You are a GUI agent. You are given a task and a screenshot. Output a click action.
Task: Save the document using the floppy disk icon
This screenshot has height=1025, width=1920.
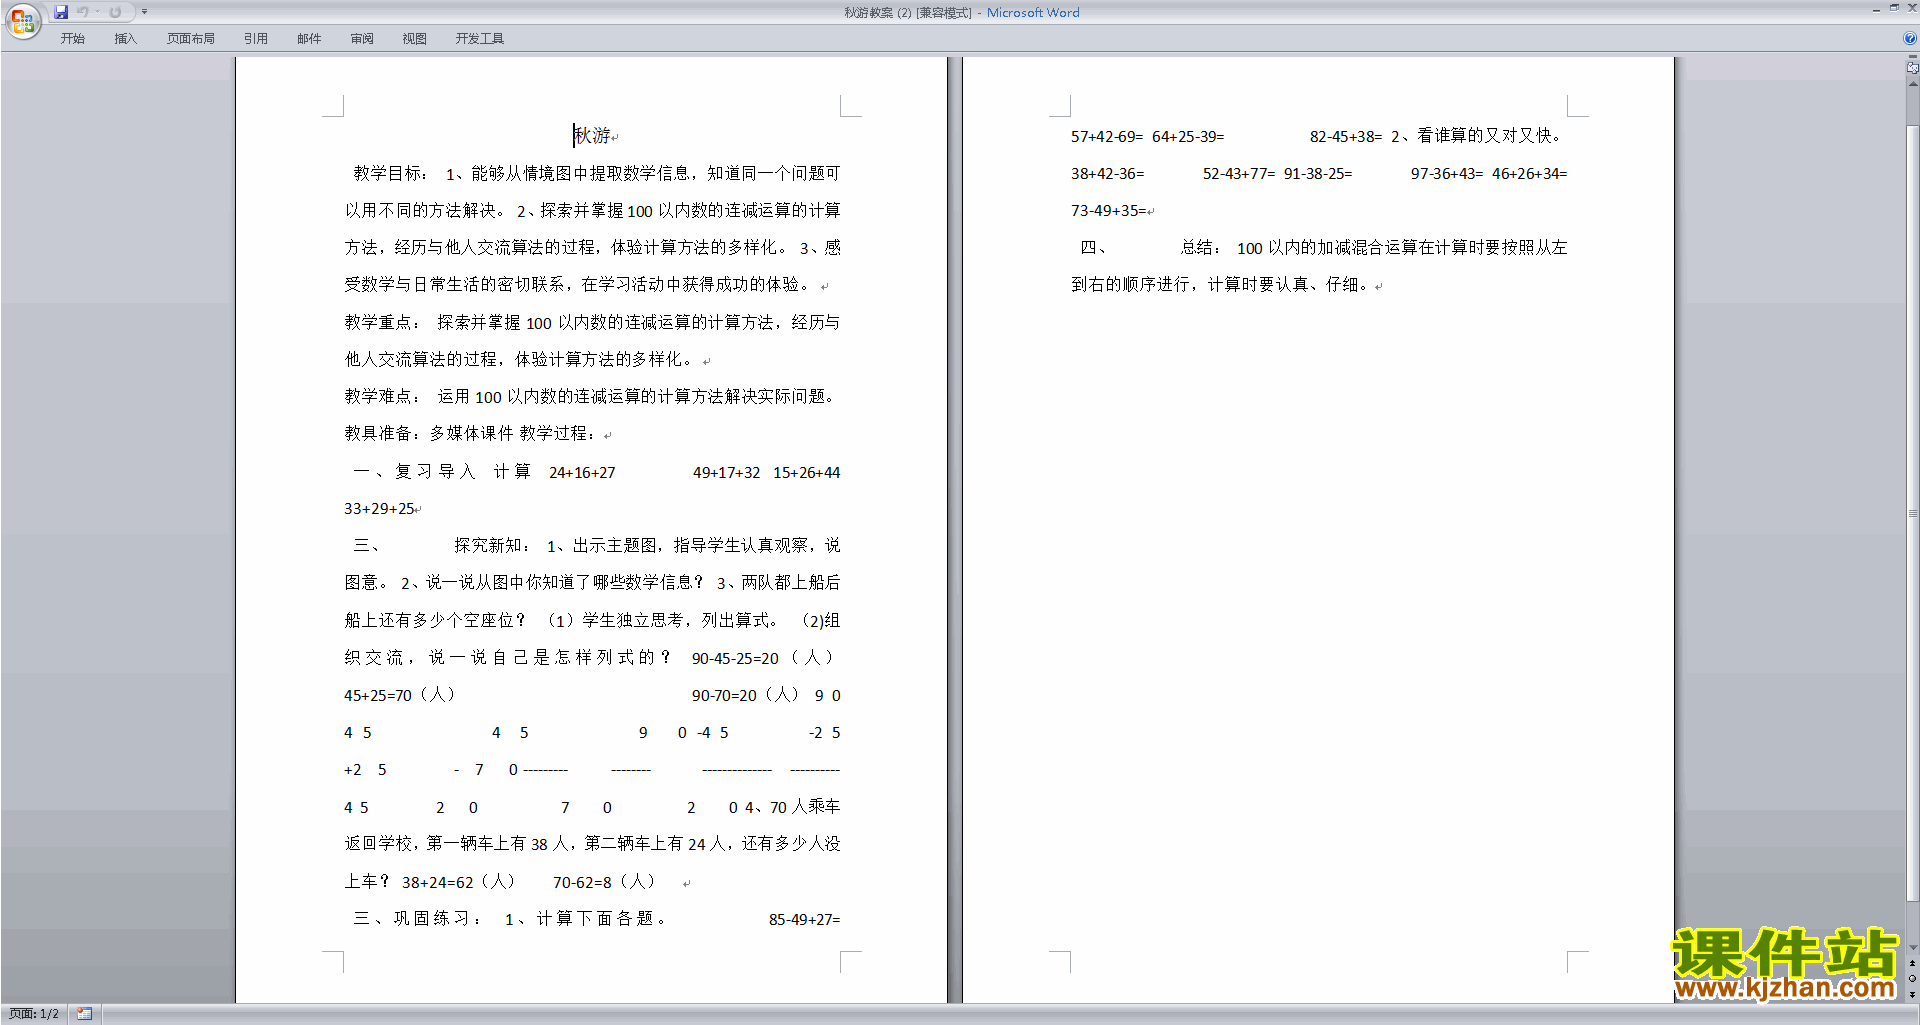pyautogui.click(x=61, y=12)
